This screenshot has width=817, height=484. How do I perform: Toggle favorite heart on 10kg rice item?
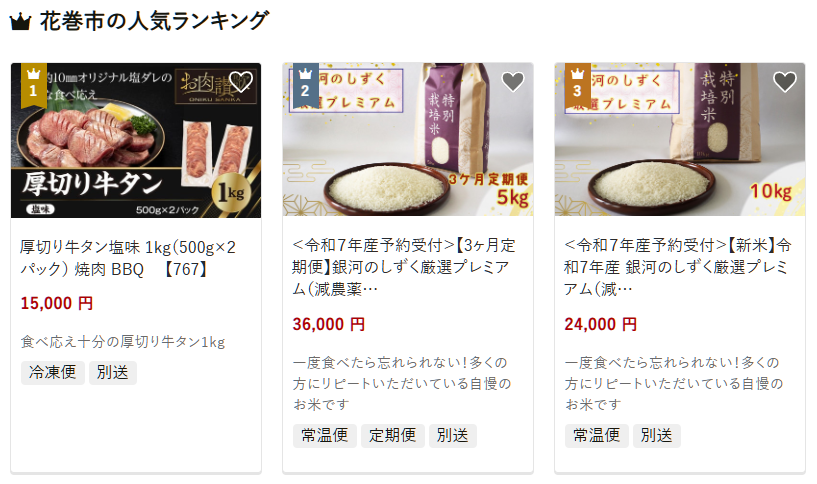785,82
